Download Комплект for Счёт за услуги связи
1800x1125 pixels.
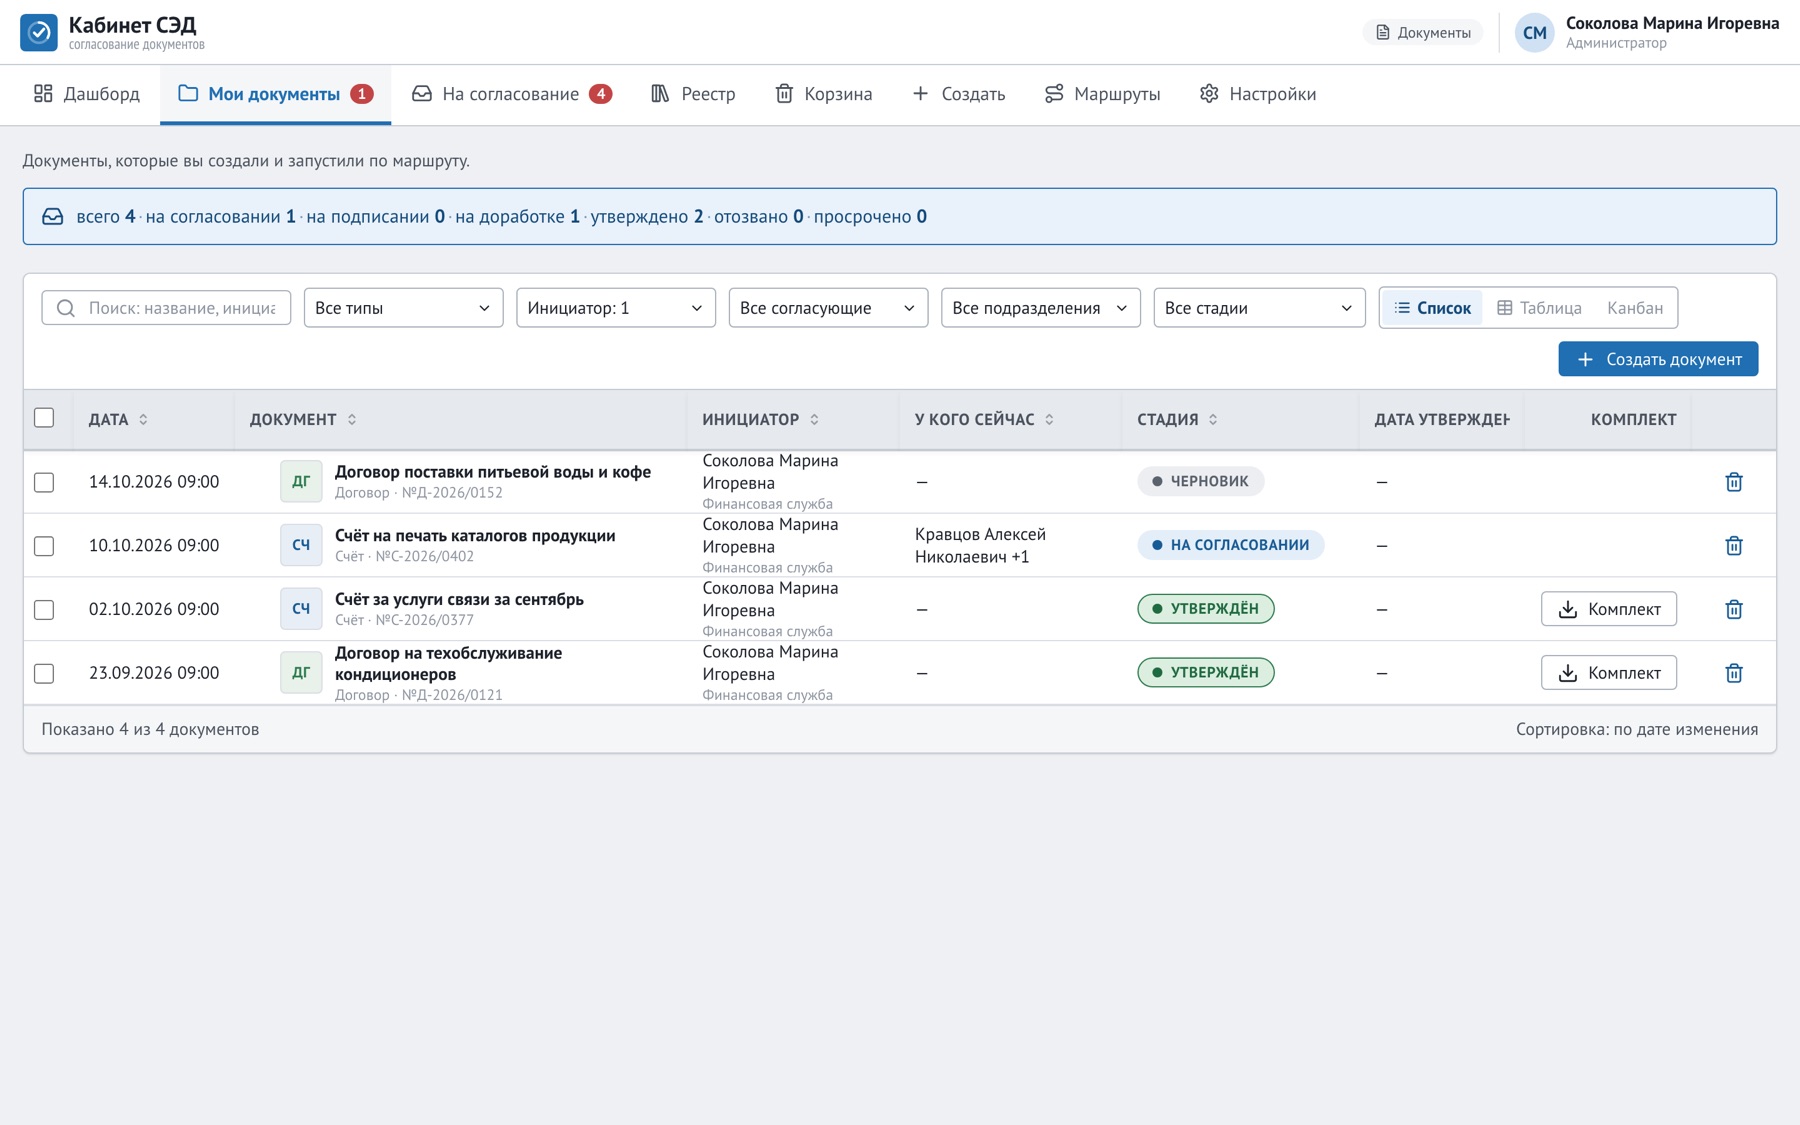tap(1609, 609)
